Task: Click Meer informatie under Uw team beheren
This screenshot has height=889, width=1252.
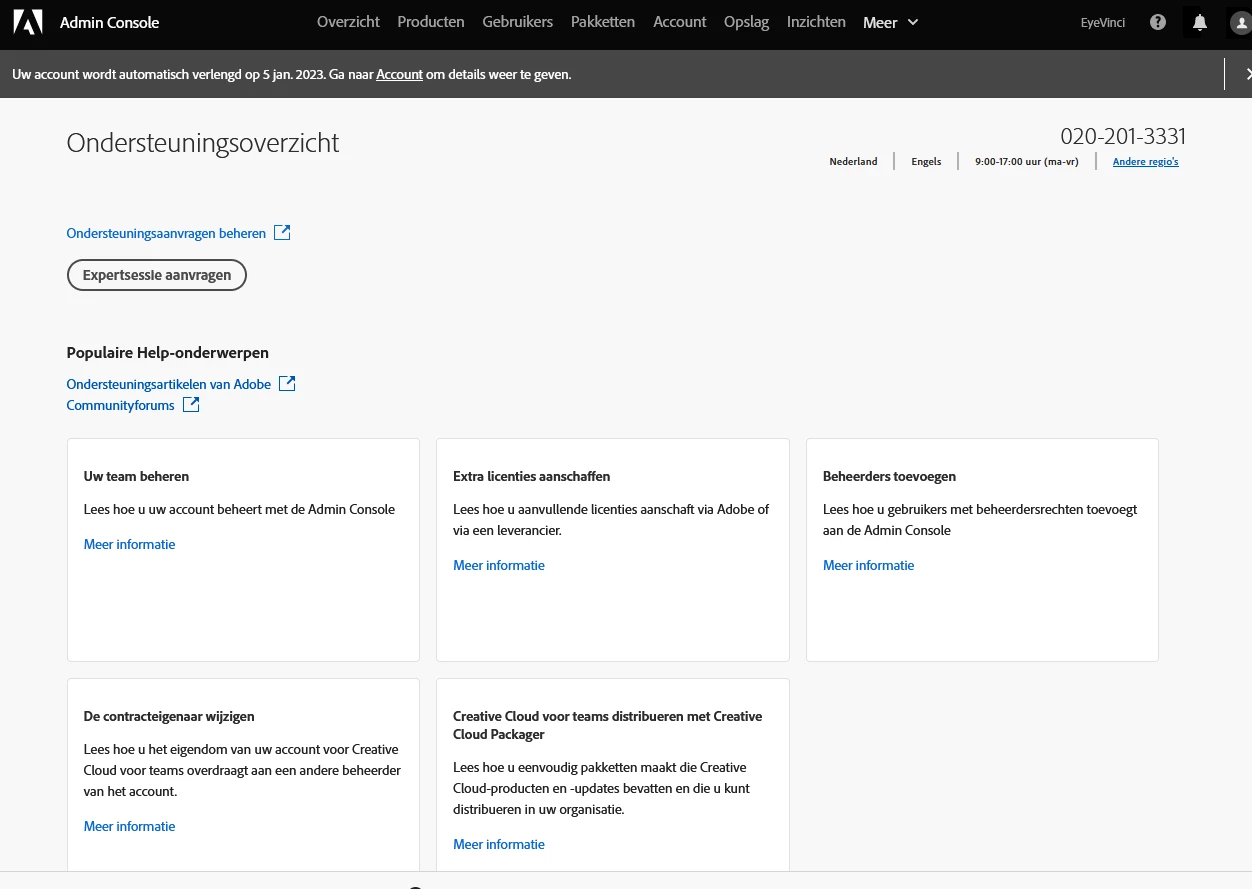Action: coord(130,544)
